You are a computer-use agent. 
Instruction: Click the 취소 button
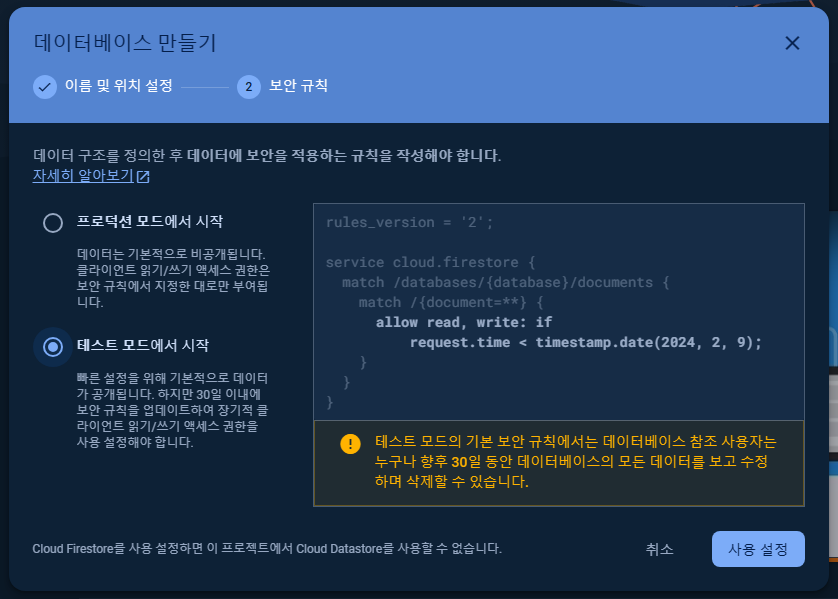tap(659, 549)
